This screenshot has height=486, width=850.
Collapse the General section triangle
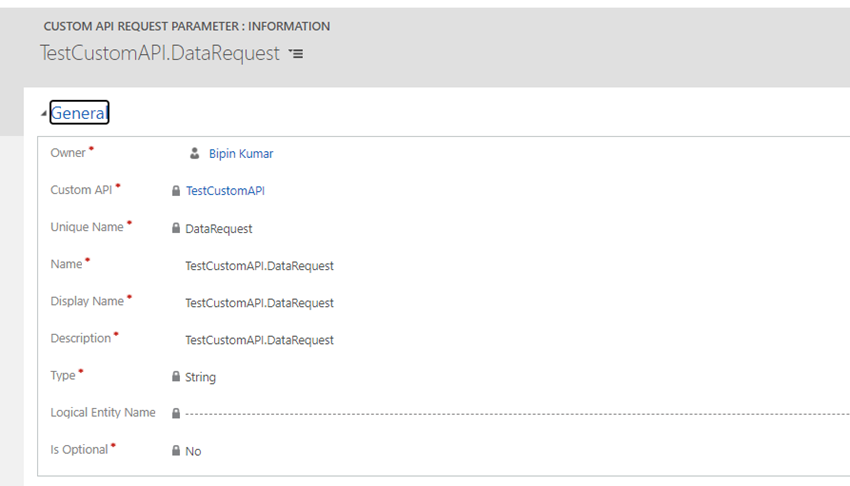44,114
